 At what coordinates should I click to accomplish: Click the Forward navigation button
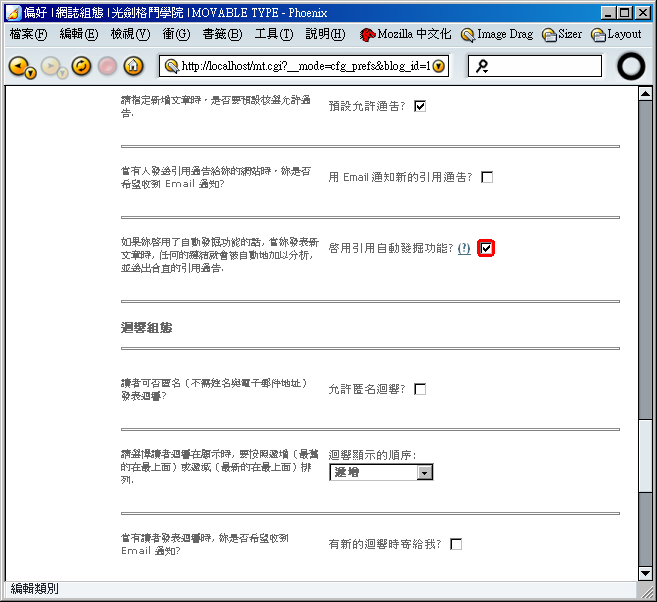[50, 66]
